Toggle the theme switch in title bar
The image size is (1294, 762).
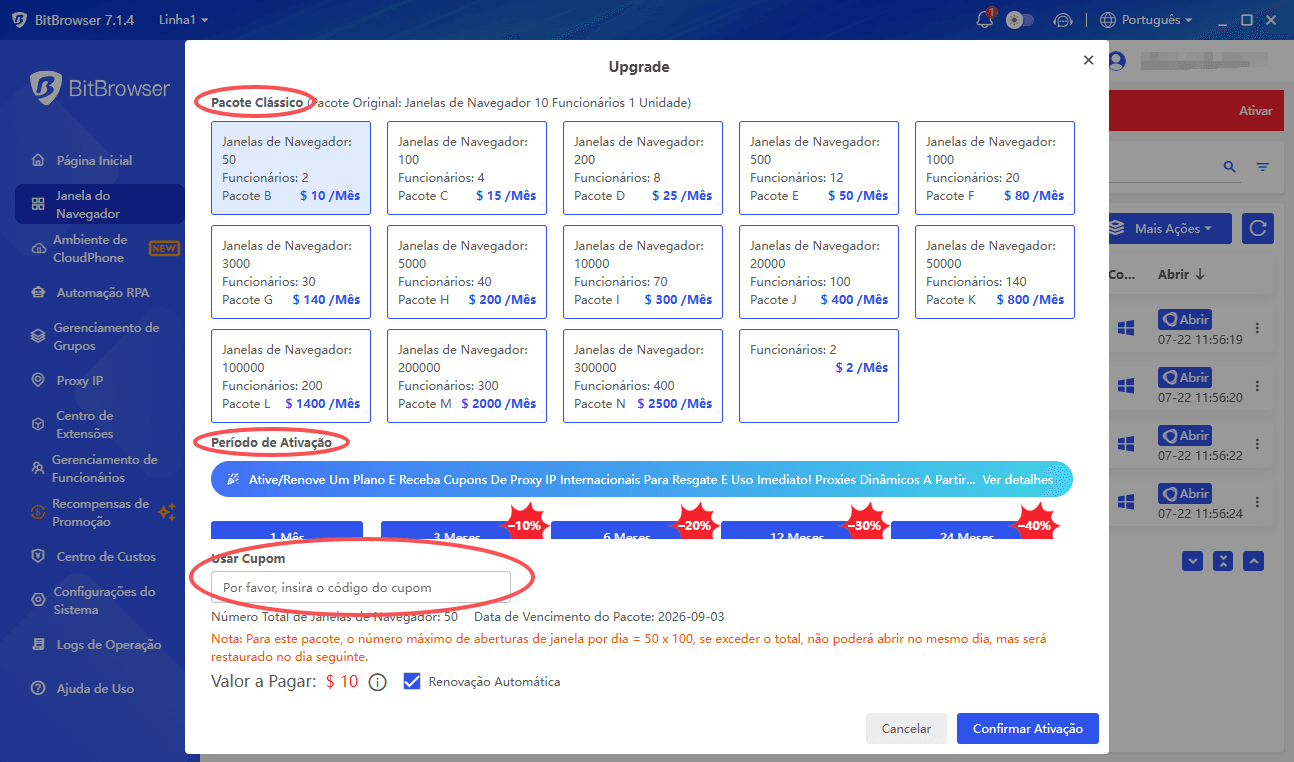(1020, 20)
